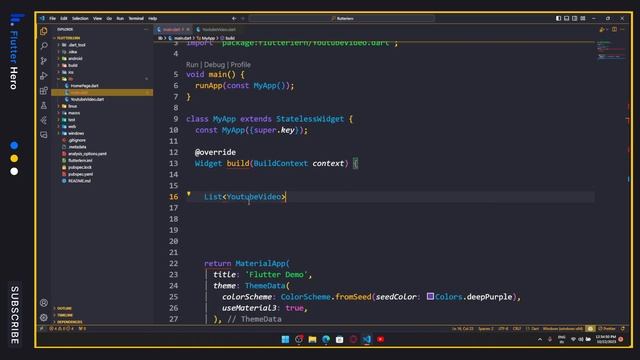The width and height of the screenshot is (640, 360).
Task: Switch to the YoutubeVideo.dart editor tab
Action: pyautogui.click(x=216, y=29)
